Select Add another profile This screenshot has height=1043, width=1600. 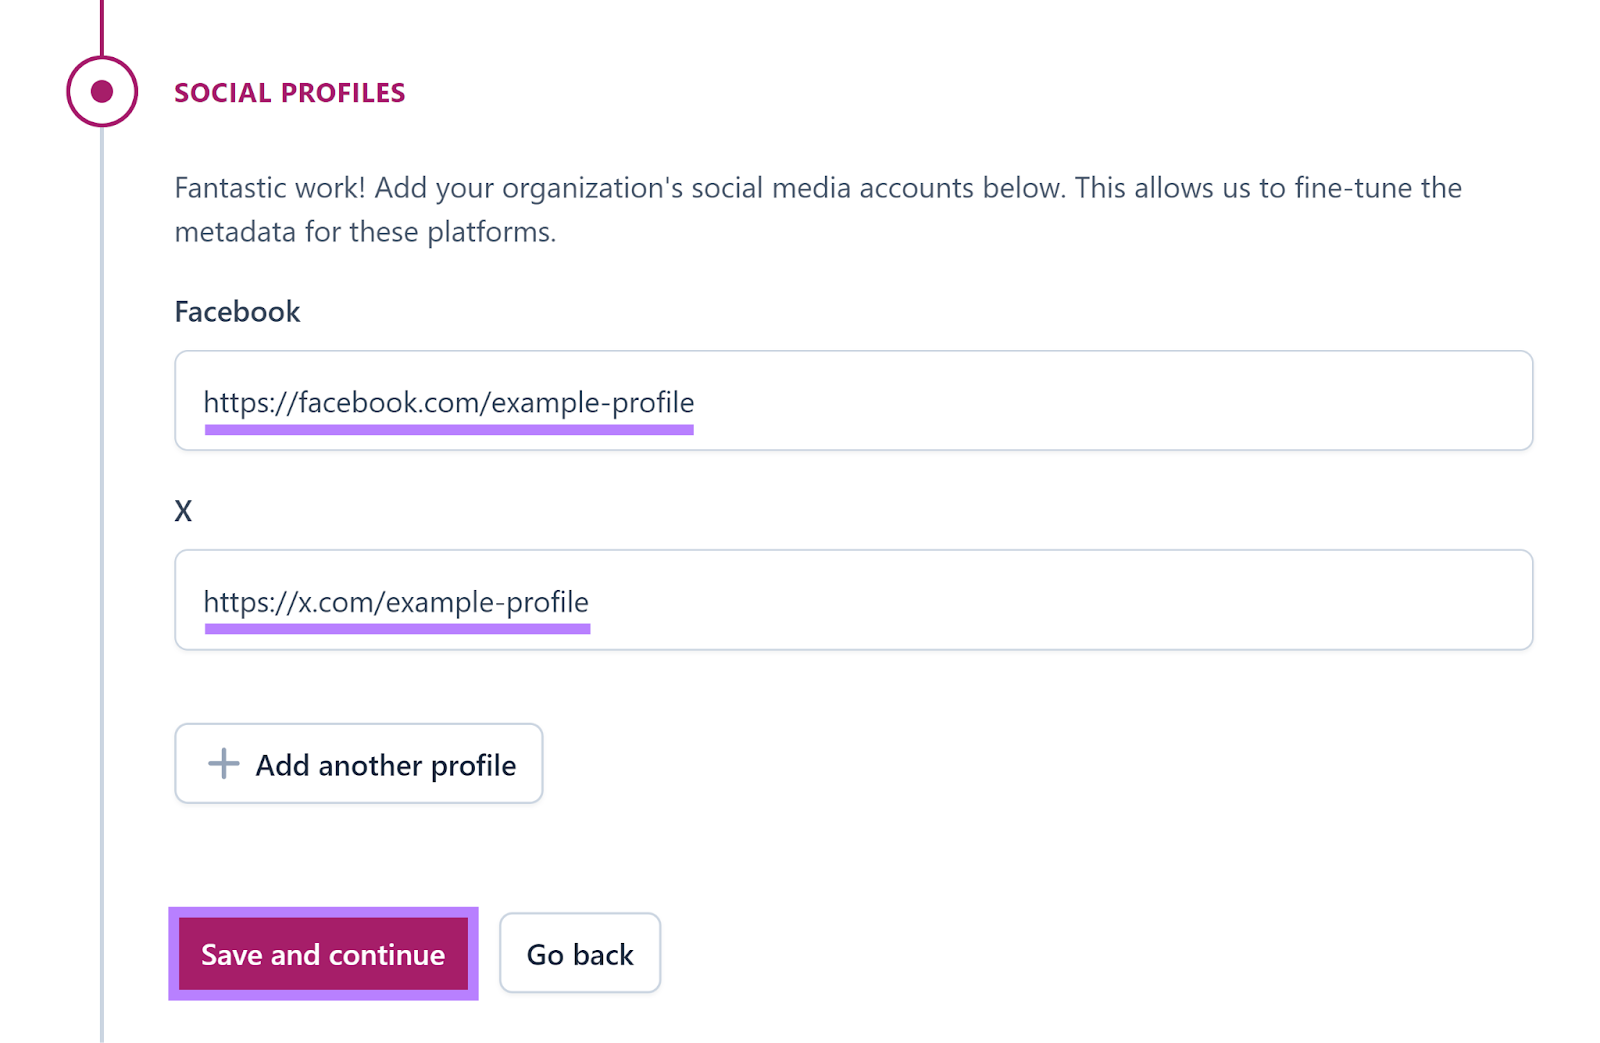[358, 764]
